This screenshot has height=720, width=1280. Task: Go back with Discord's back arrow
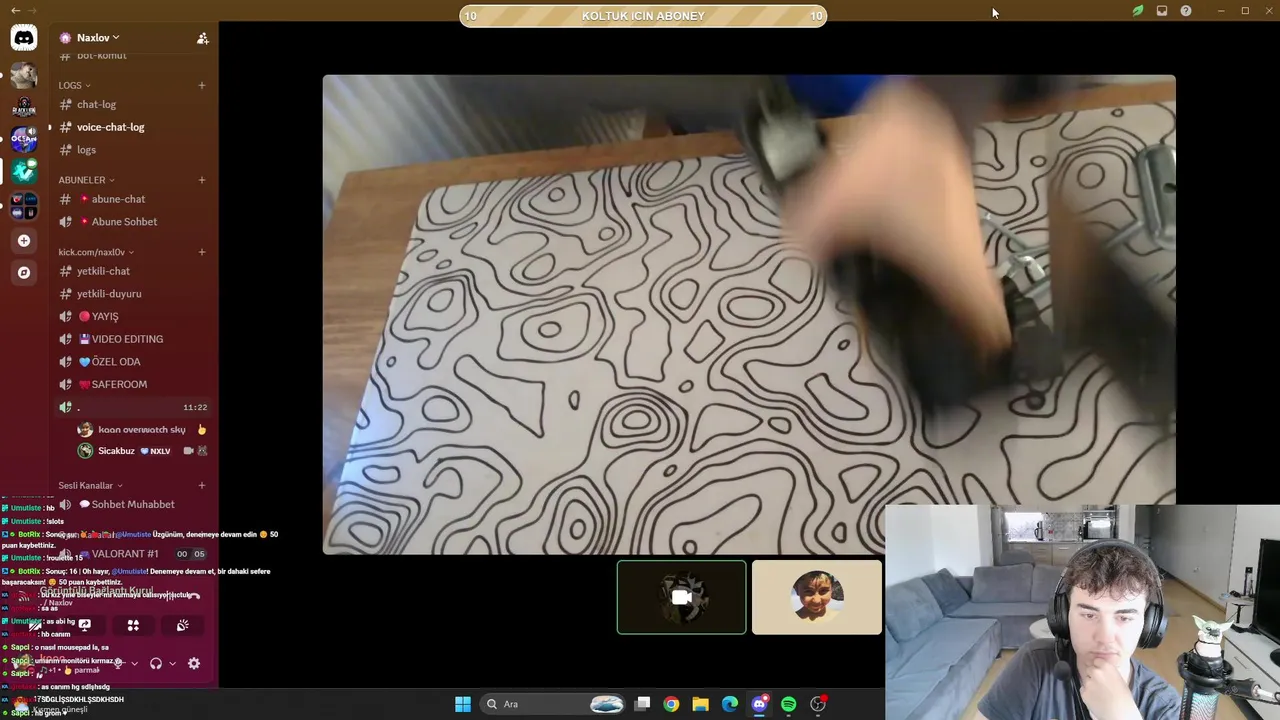click(15, 10)
